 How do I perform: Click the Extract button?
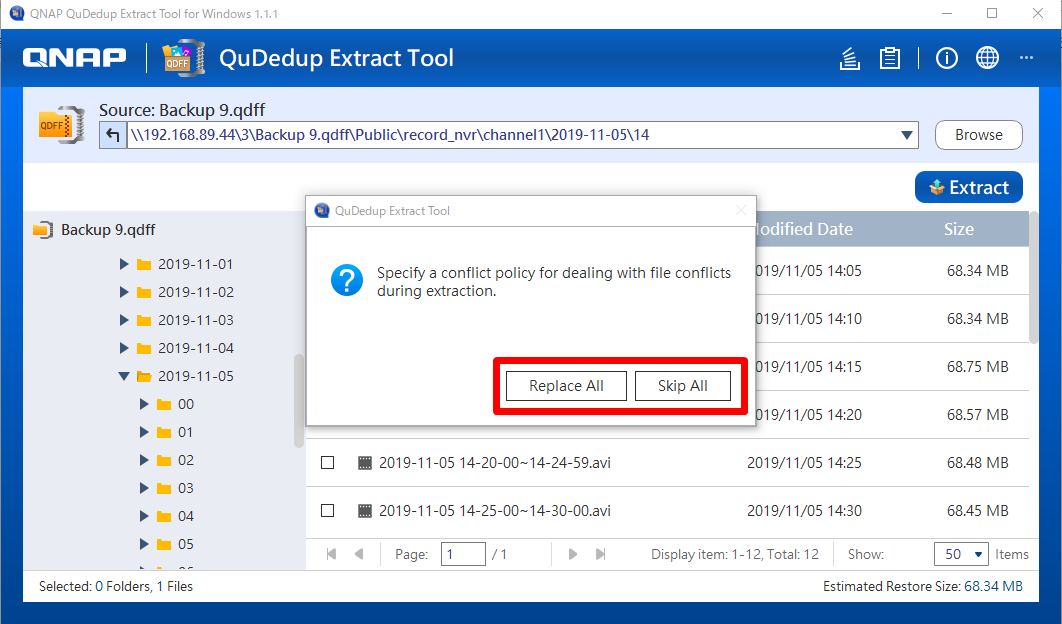point(969,187)
